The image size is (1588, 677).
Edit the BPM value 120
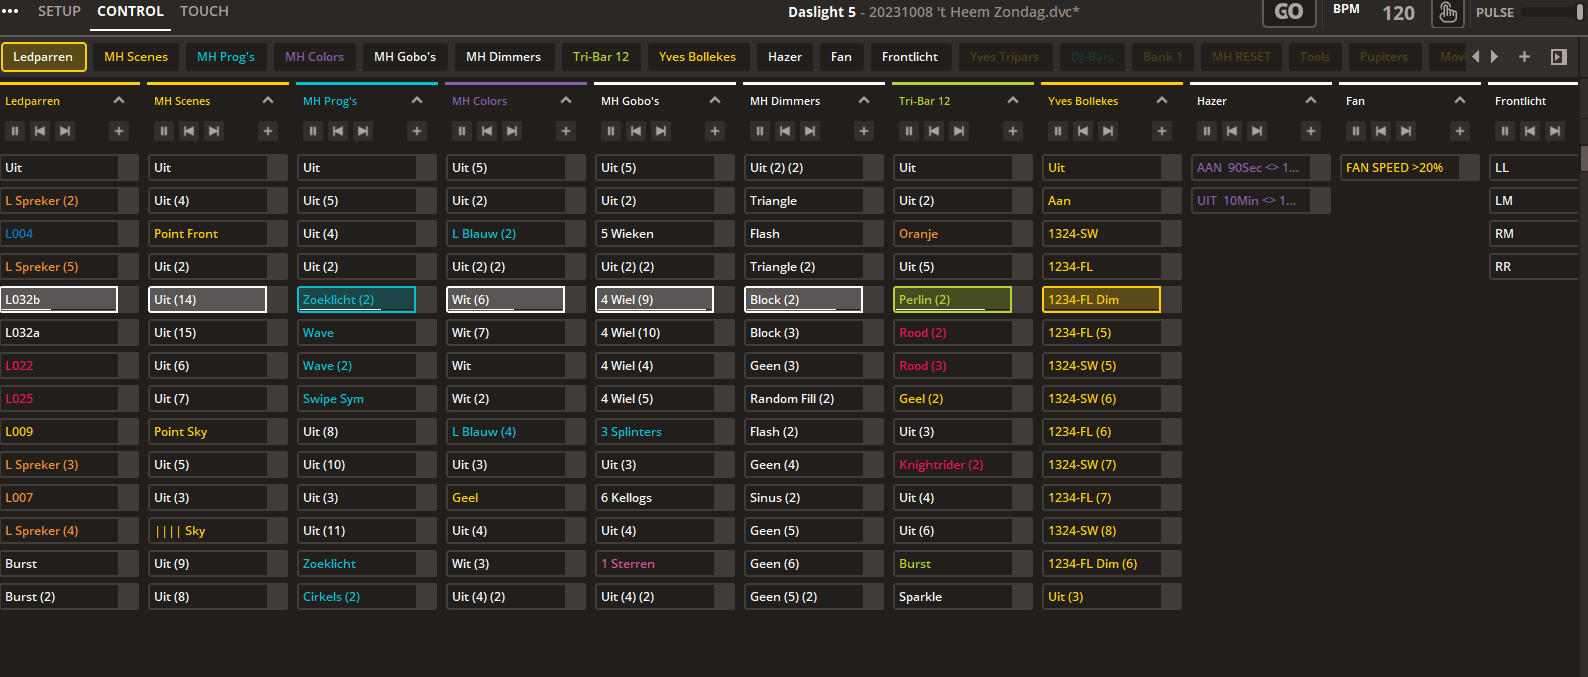point(1398,13)
